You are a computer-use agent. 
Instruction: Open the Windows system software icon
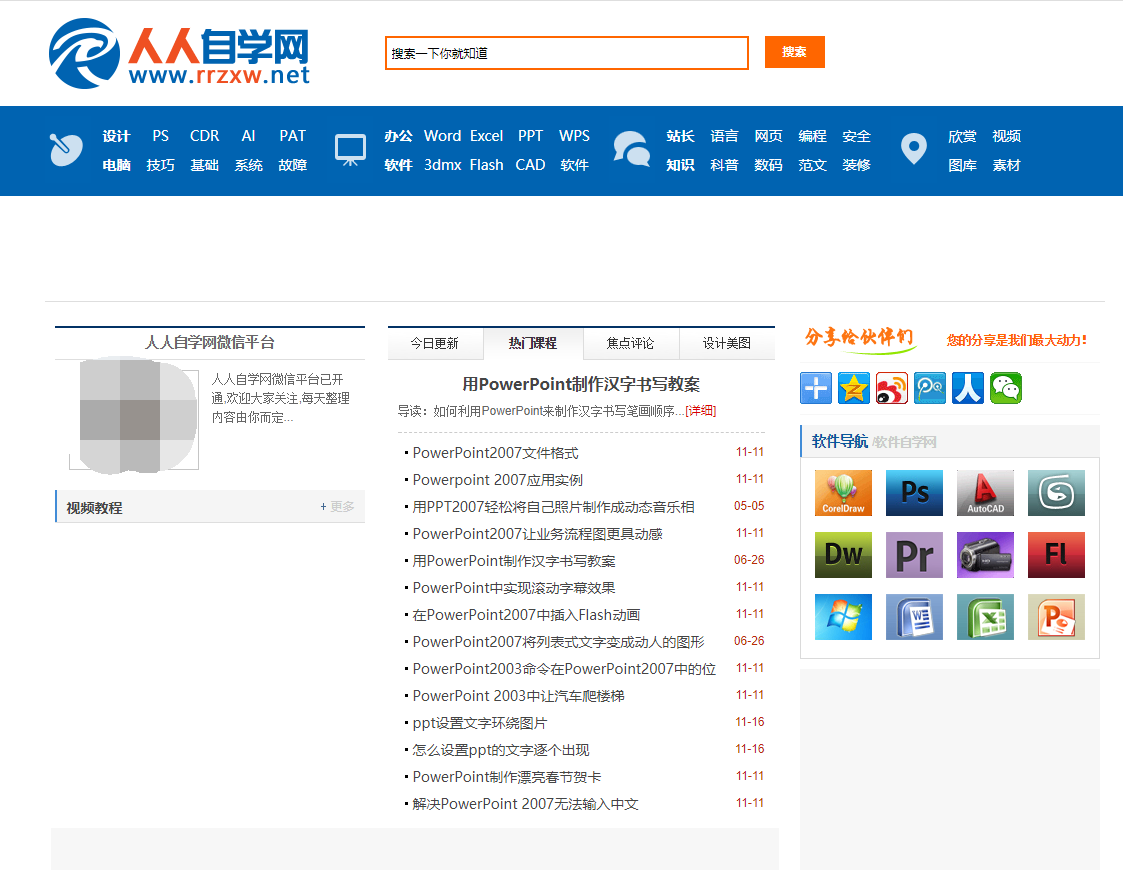pyautogui.click(x=843, y=617)
